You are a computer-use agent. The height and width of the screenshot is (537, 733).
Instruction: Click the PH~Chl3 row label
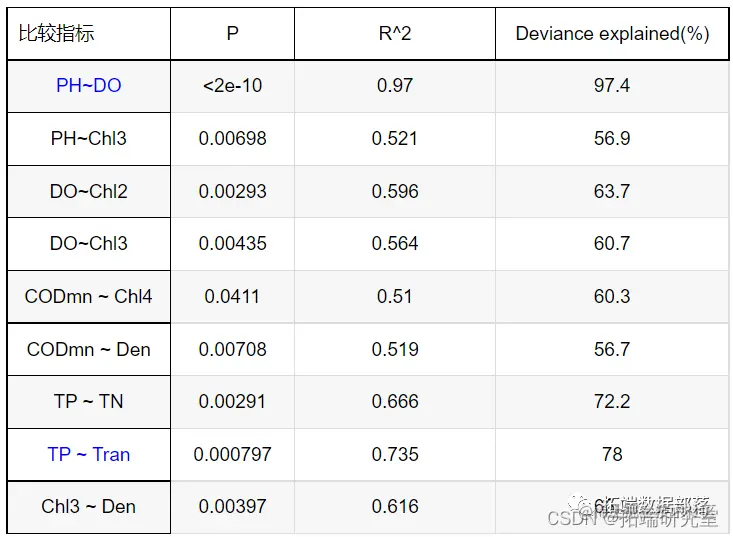89,138
